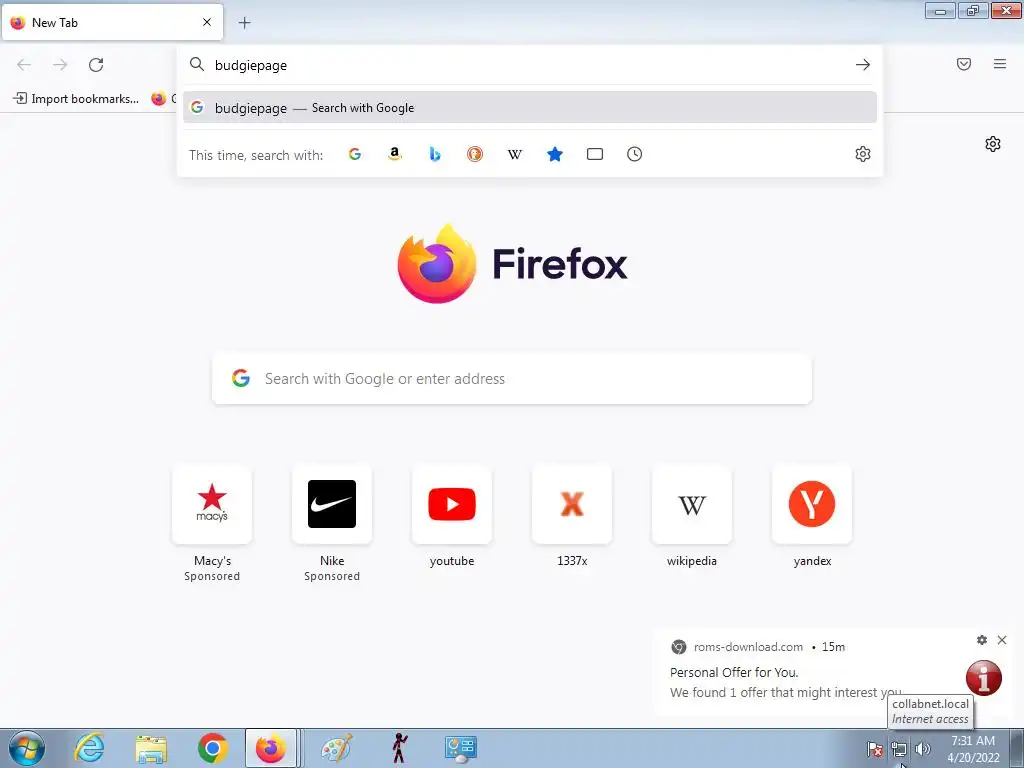
Task: Open Save to Pocket button
Action: 964,64
